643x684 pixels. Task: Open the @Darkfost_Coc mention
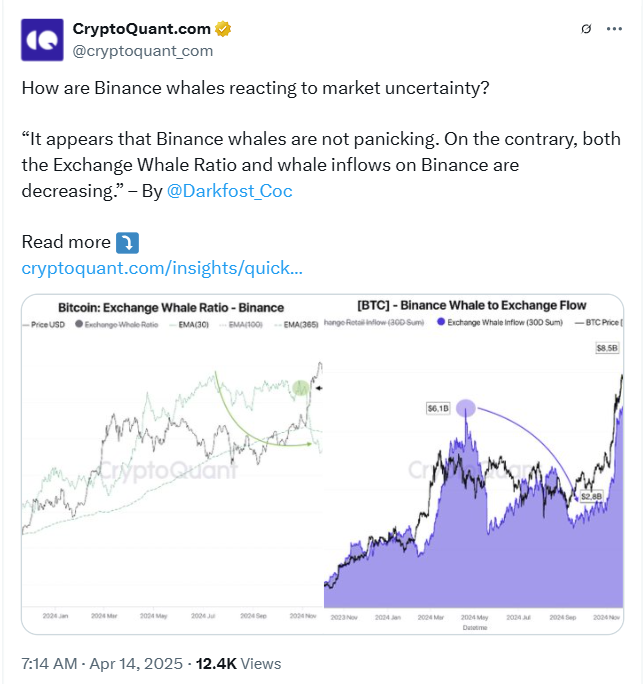(x=229, y=190)
